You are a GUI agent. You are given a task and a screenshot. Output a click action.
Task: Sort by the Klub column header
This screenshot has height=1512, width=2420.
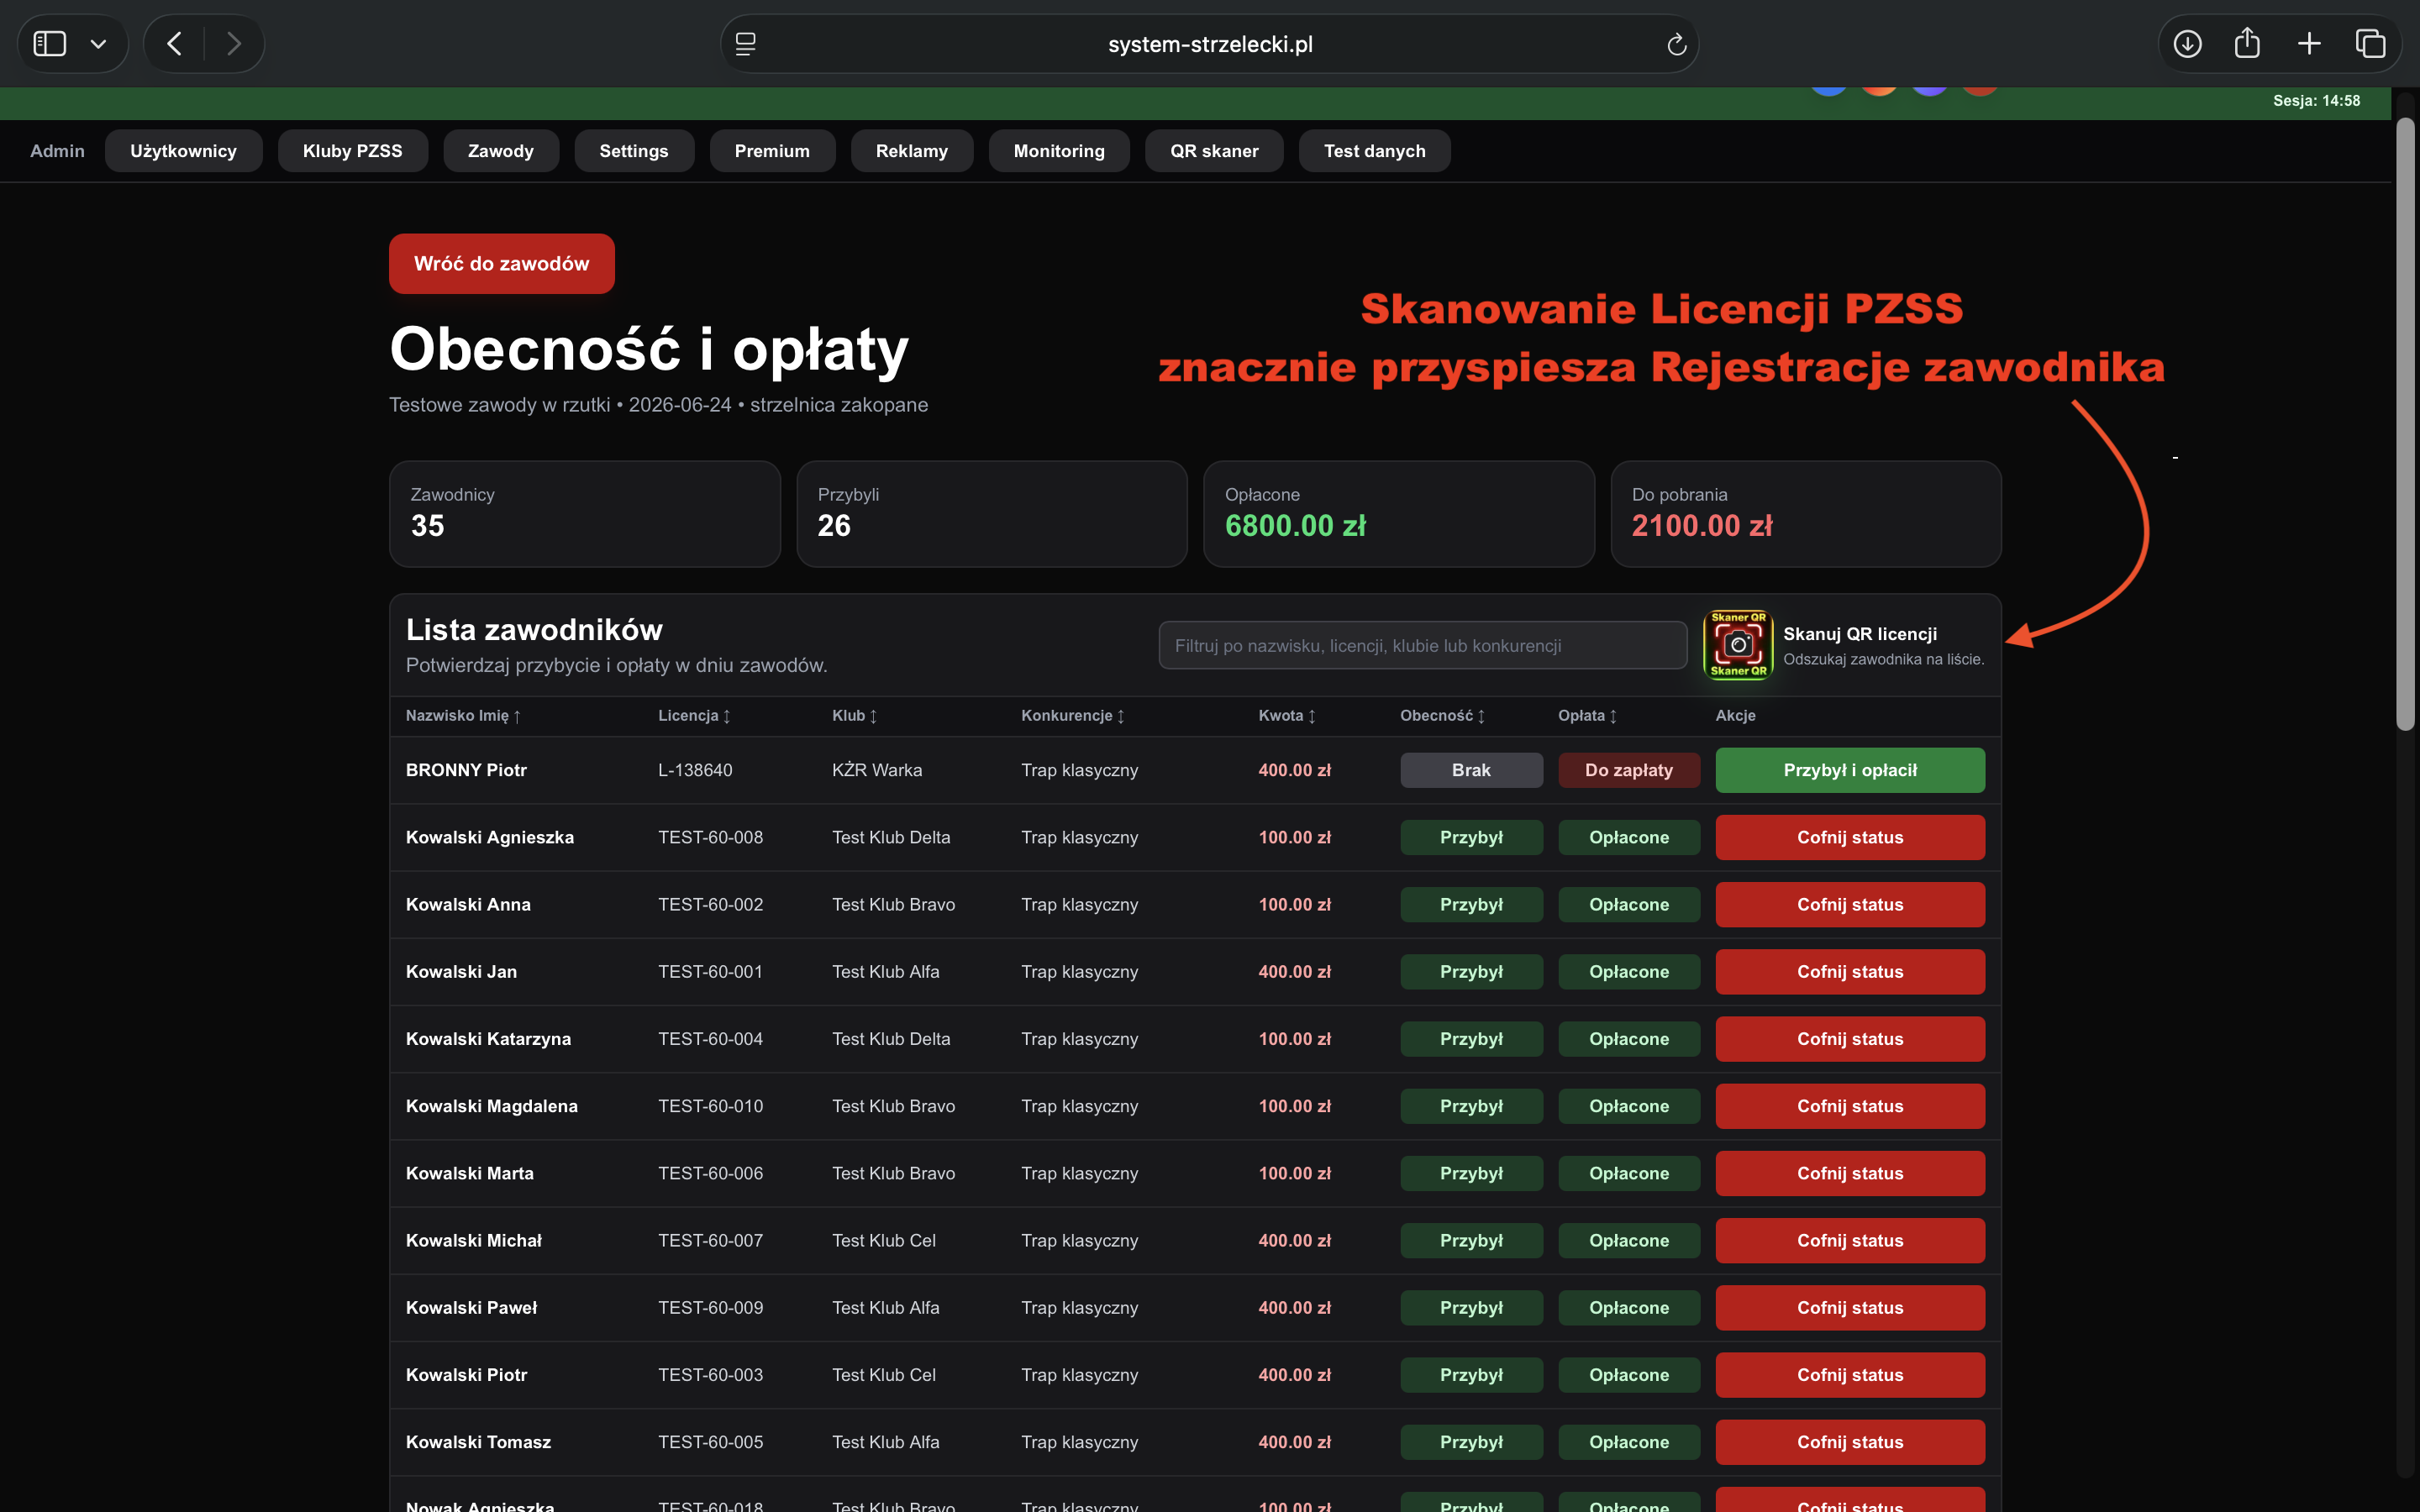(854, 716)
